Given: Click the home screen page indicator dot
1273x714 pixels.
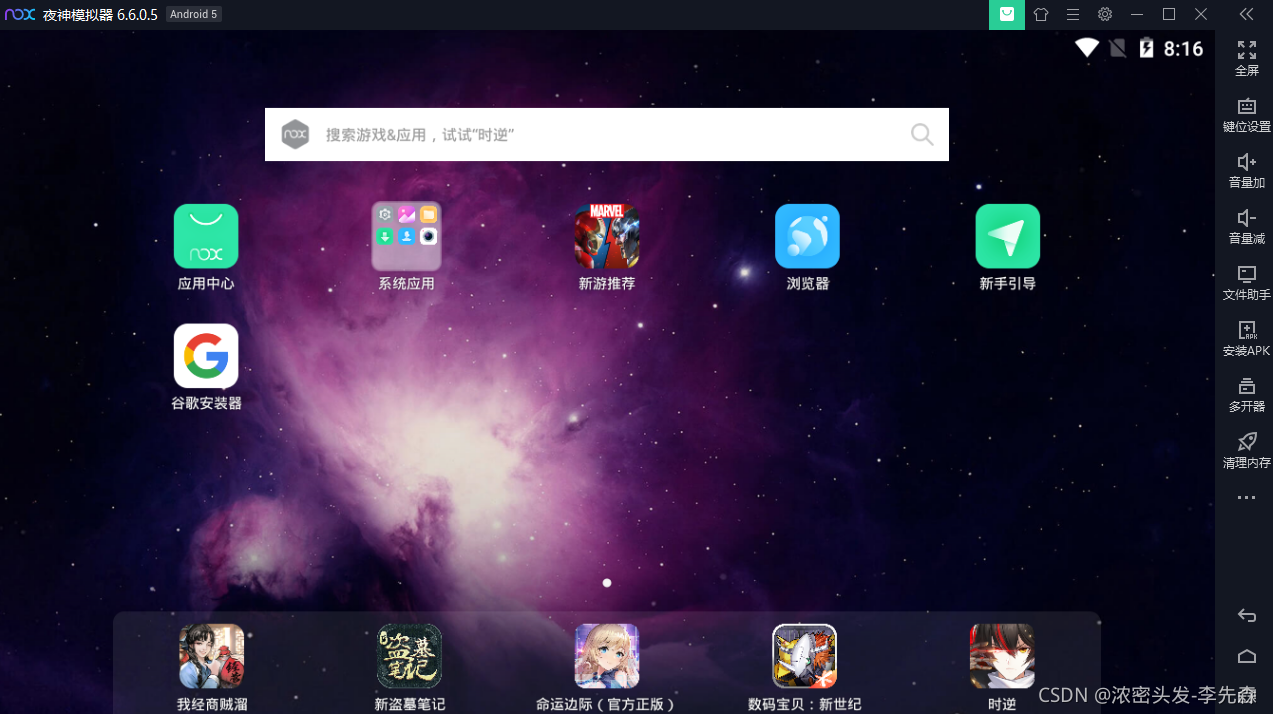Looking at the screenshot, I should coord(607,582).
